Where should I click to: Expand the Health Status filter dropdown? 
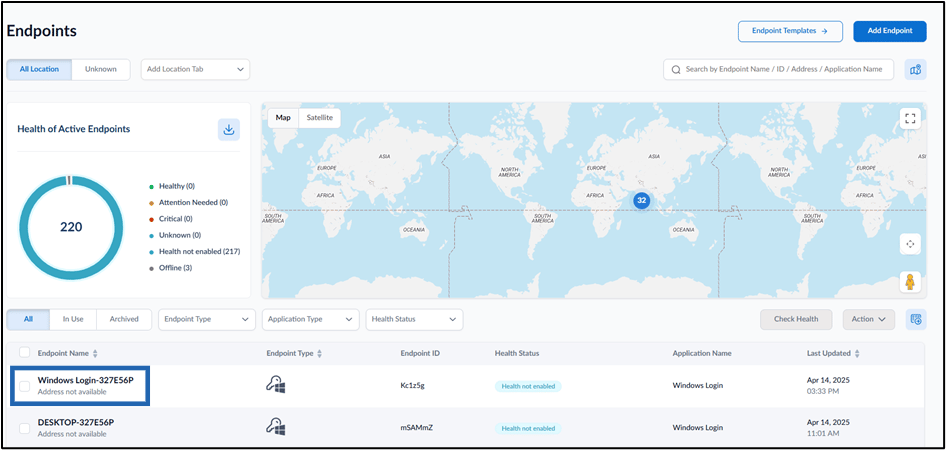tap(414, 320)
